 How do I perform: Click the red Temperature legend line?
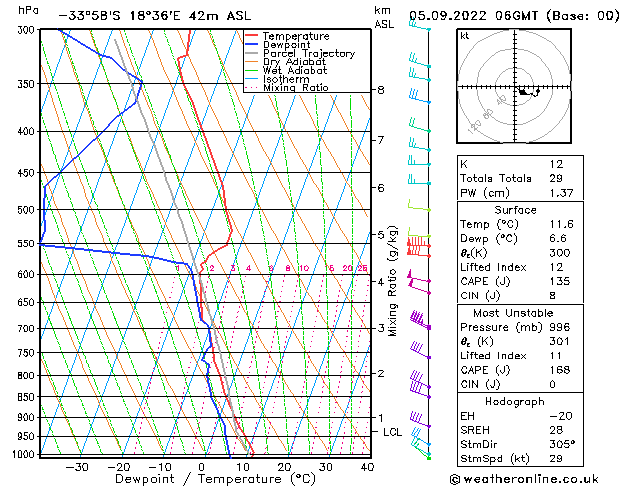click(x=251, y=36)
